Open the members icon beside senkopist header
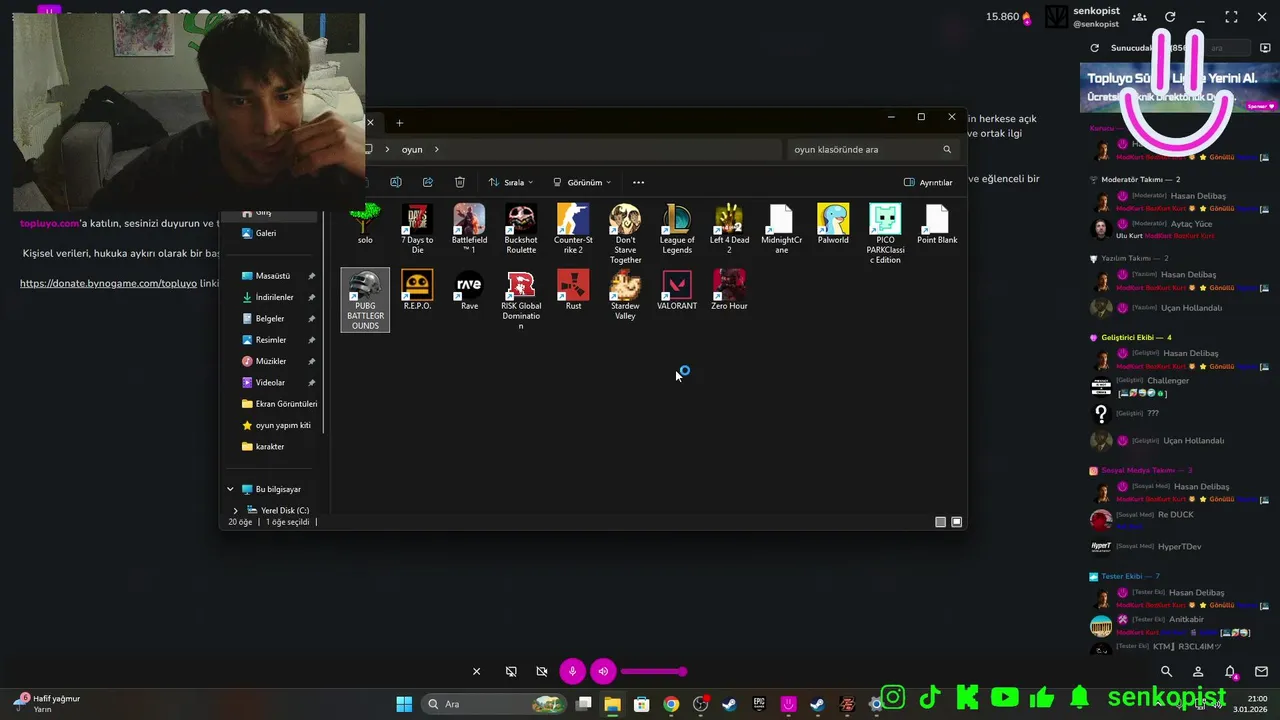Screen dimensions: 1280x720 coord(1139,17)
